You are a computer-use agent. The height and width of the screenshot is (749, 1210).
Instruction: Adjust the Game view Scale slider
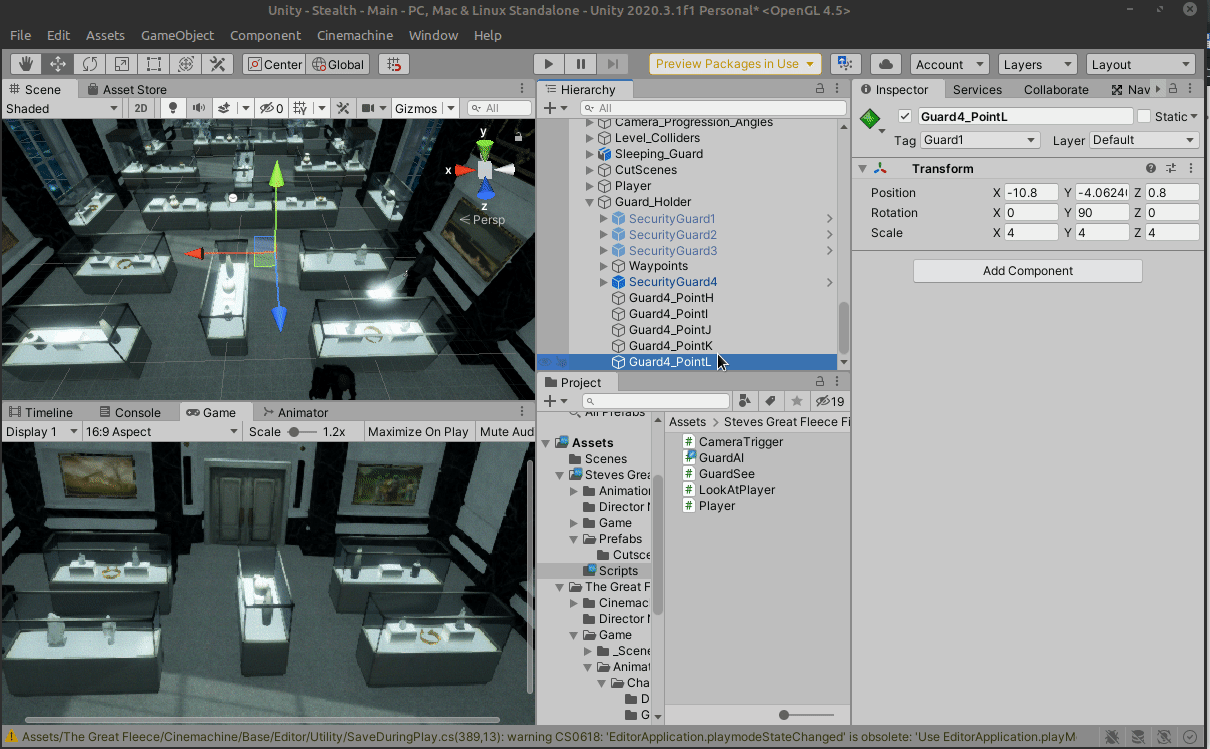(294, 432)
